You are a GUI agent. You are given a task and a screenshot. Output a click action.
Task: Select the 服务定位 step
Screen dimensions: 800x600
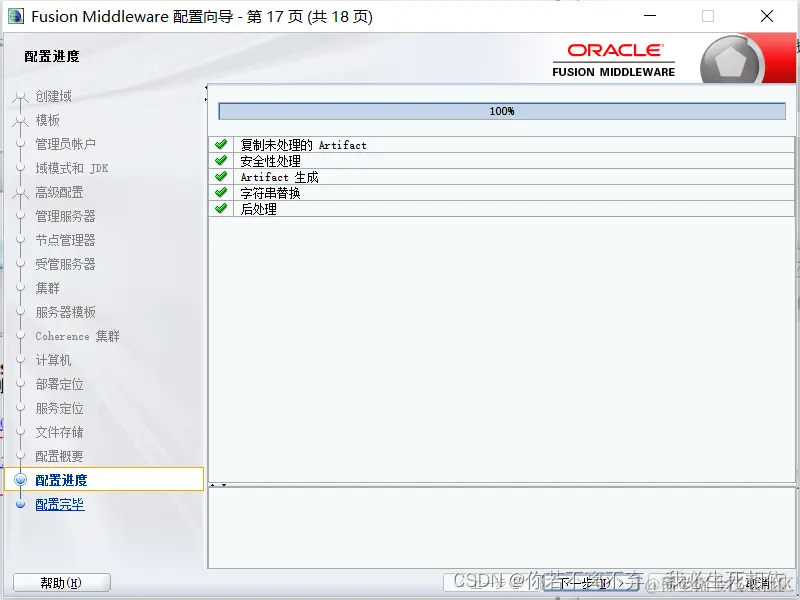point(59,408)
